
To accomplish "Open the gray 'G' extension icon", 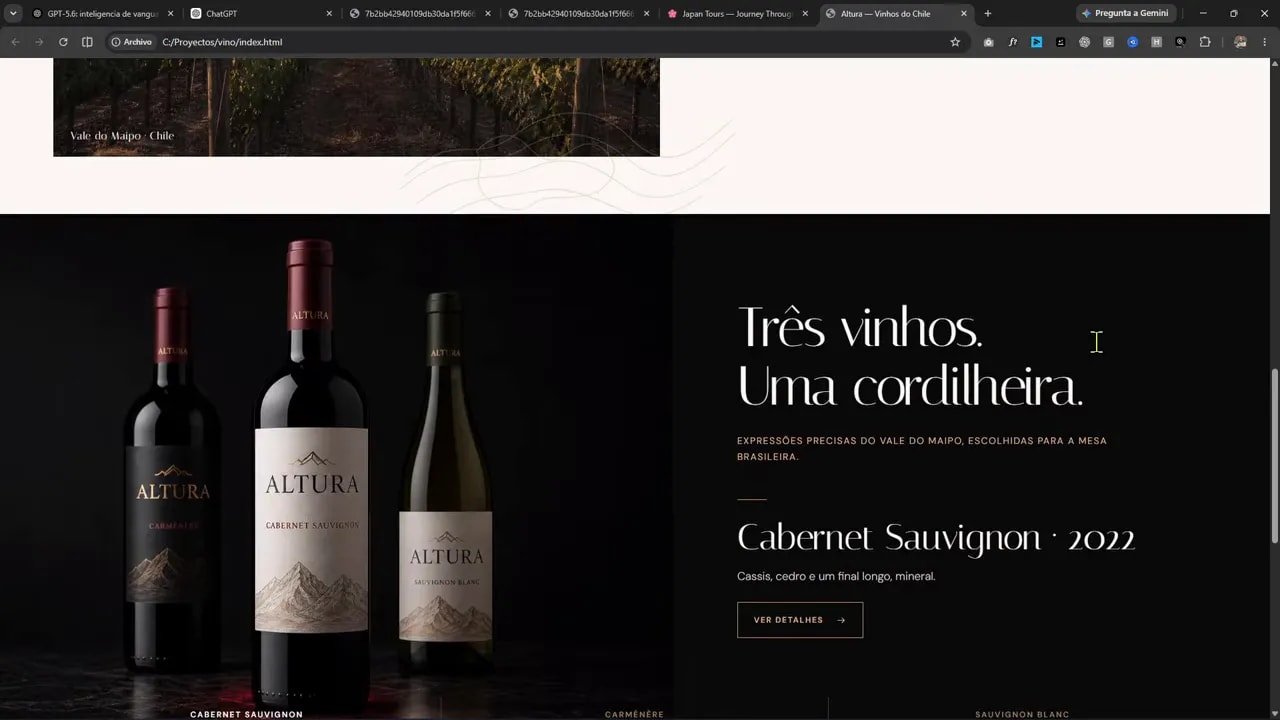I will coord(1108,42).
